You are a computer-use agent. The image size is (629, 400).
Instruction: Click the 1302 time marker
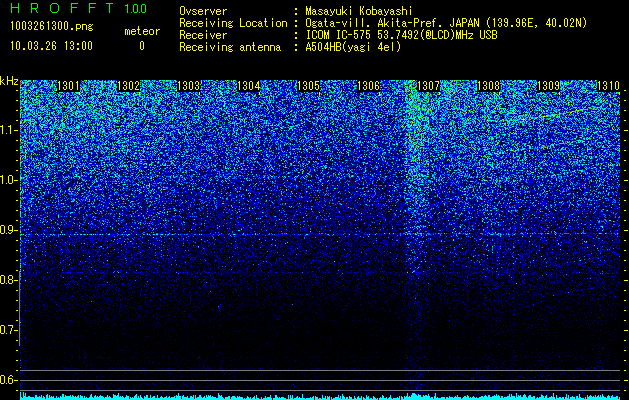[x=128, y=86]
